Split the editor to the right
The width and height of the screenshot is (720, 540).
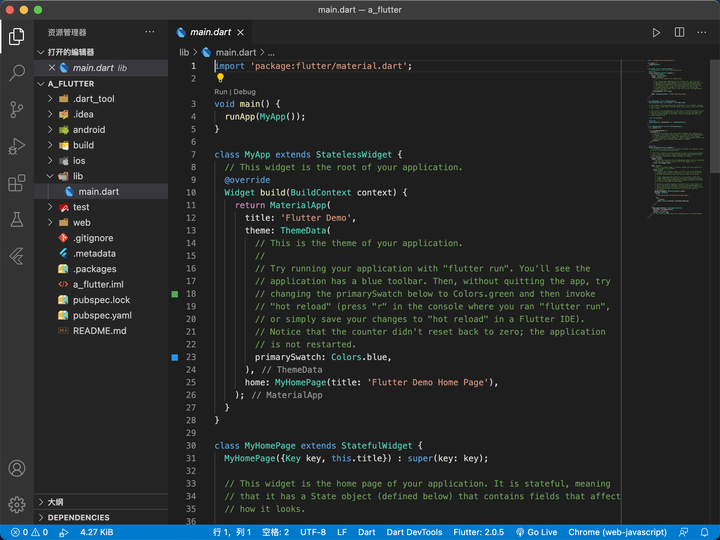[679, 32]
